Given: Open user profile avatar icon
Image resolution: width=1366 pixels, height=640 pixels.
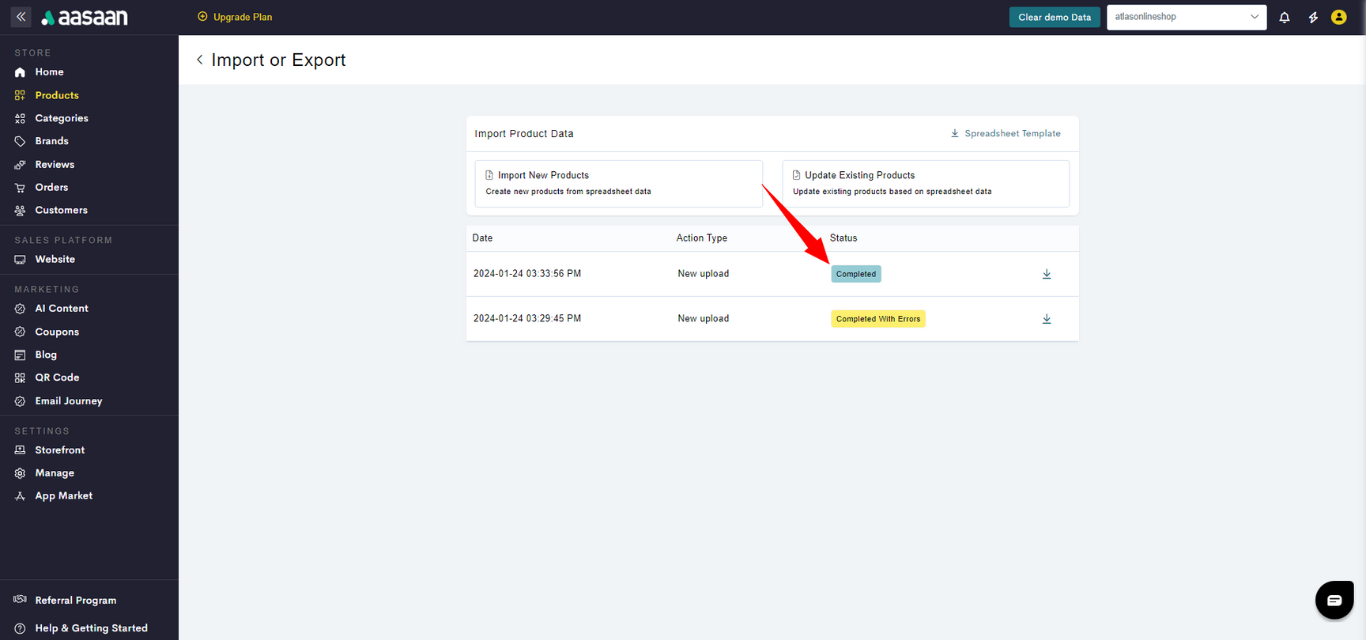Looking at the screenshot, I should (1339, 17).
